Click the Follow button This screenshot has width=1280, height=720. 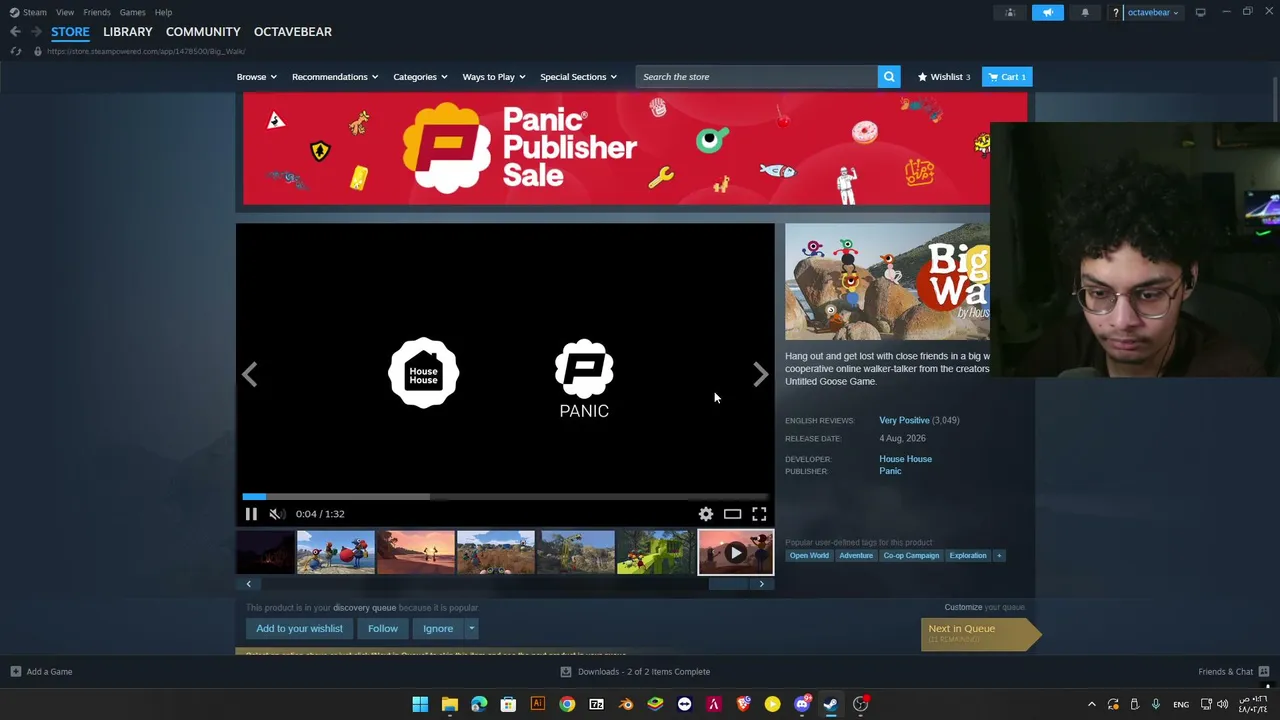[x=383, y=629]
